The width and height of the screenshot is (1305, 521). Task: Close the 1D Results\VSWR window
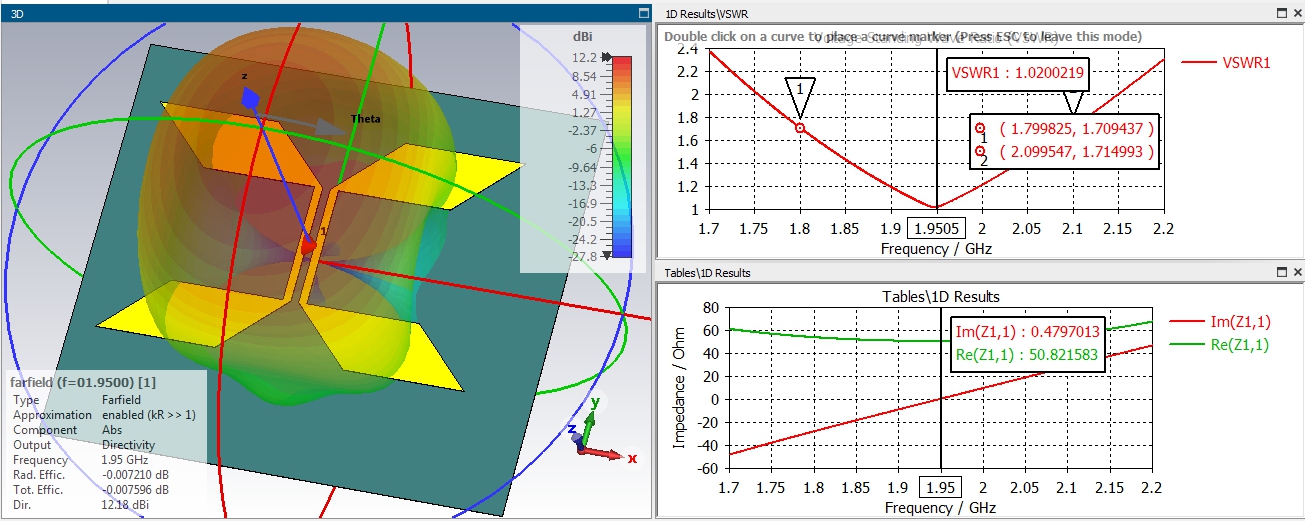[x=1298, y=13]
